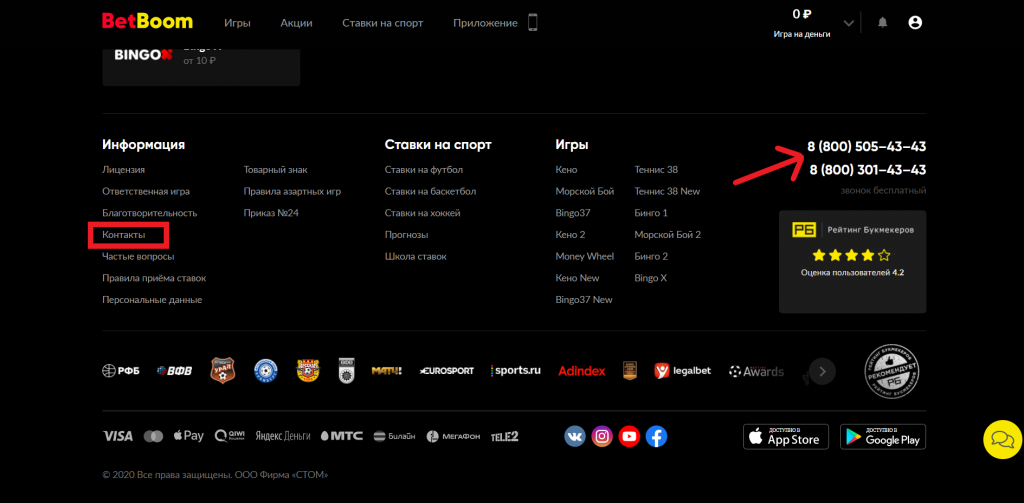Click the РФБ partner logo
Viewport: 1024px width, 503px height.
121,371
